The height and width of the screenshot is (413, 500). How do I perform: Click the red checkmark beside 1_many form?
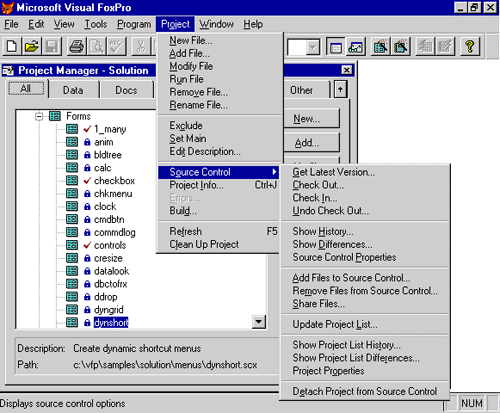(x=87, y=129)
